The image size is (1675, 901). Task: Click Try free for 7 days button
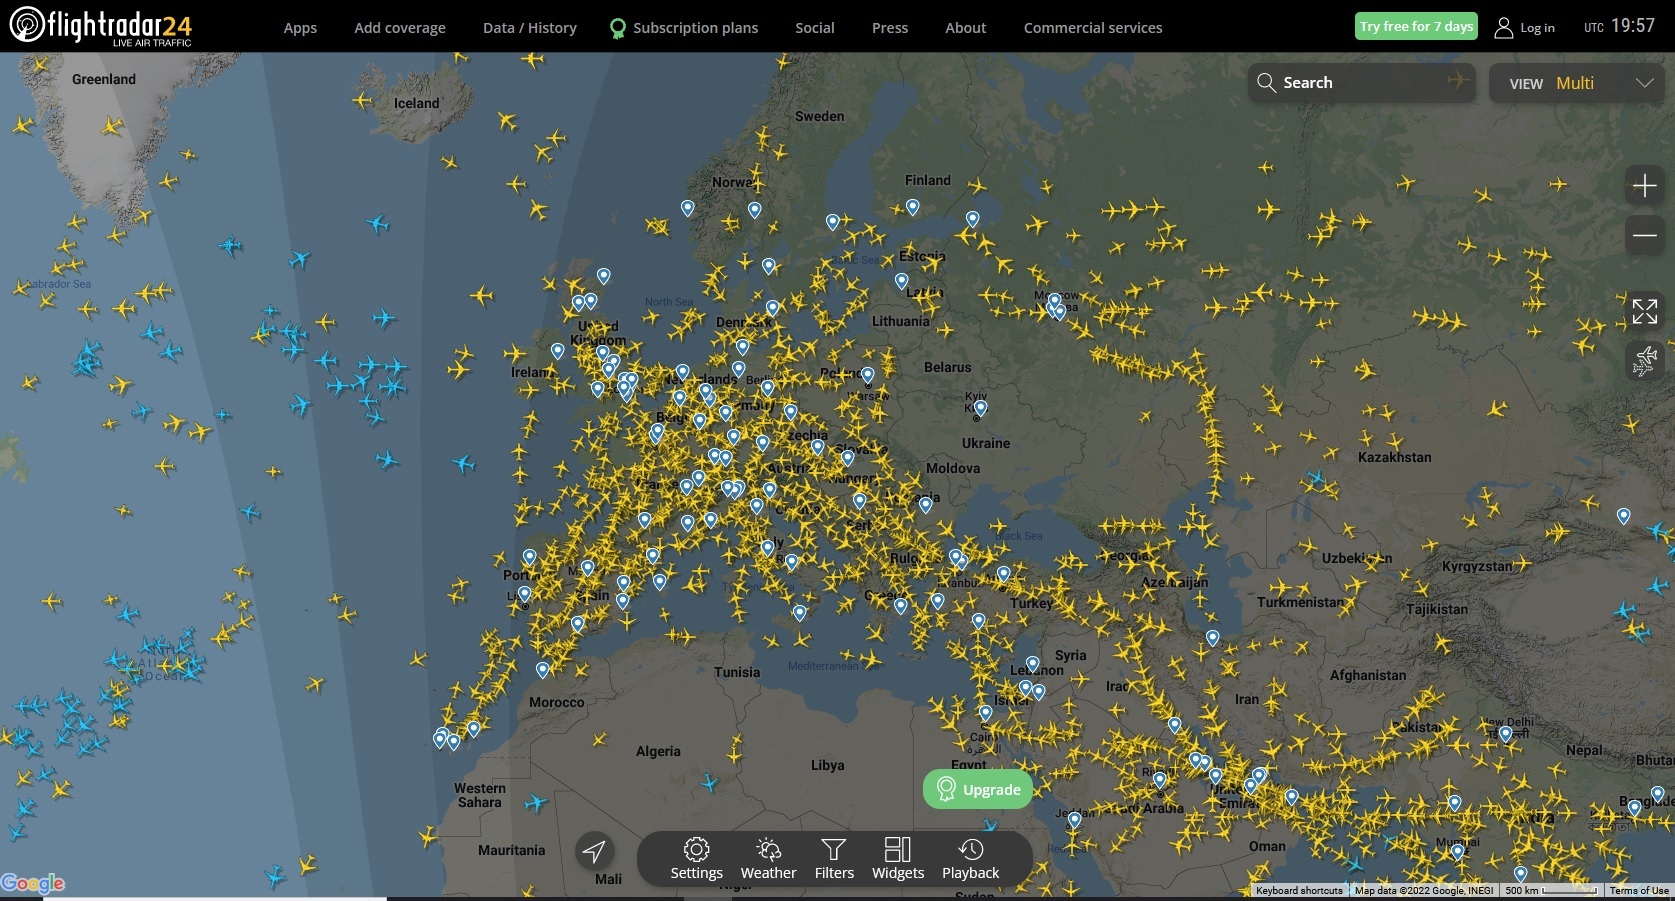[1416, 26]
